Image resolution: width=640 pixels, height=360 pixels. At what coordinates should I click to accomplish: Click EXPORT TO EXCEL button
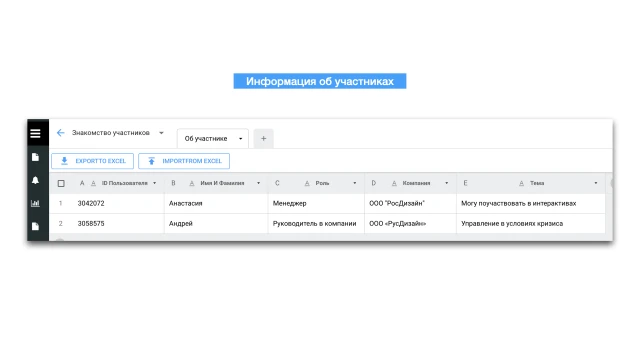coord(93,161)
